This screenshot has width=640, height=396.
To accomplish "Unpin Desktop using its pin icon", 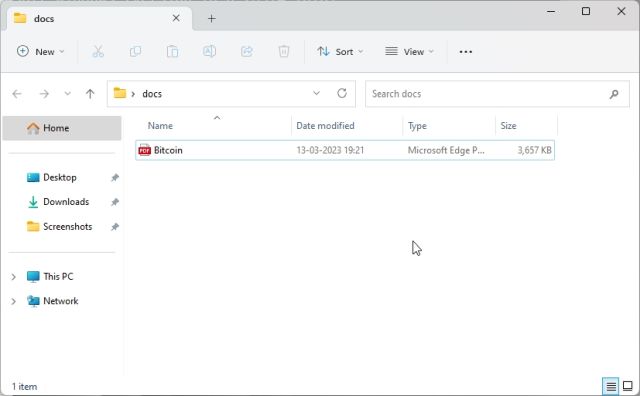I will 115,178.
